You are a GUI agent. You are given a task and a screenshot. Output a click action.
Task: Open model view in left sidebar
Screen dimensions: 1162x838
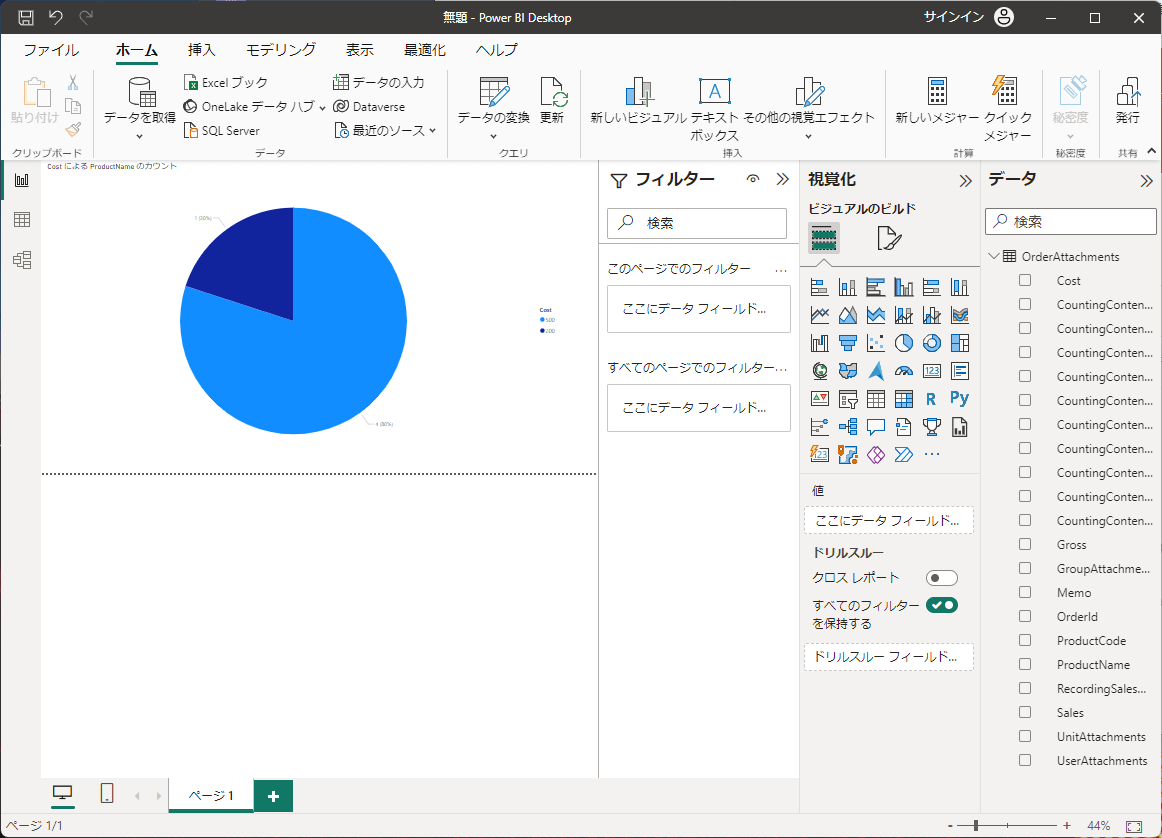(21, 260)
